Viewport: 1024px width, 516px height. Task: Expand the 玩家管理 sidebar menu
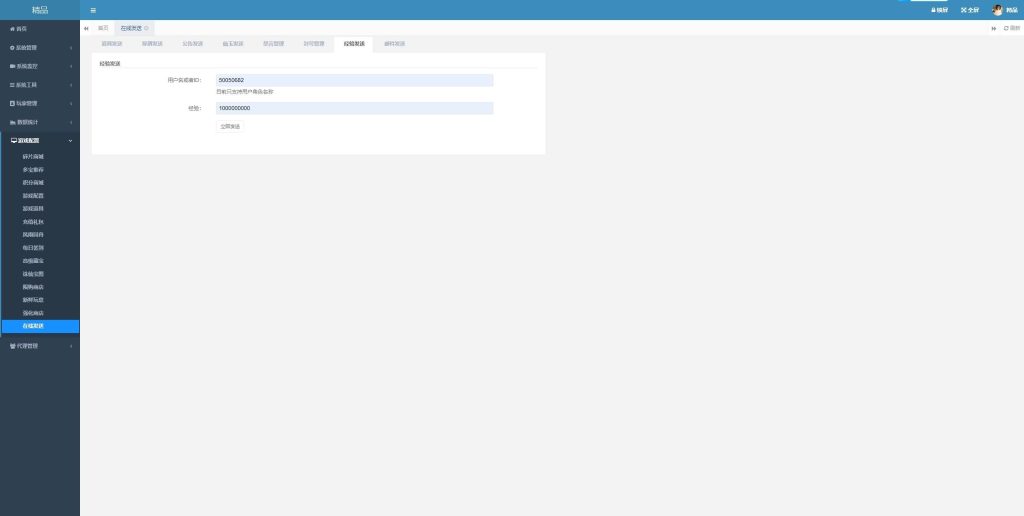click(x=28, y=103)
